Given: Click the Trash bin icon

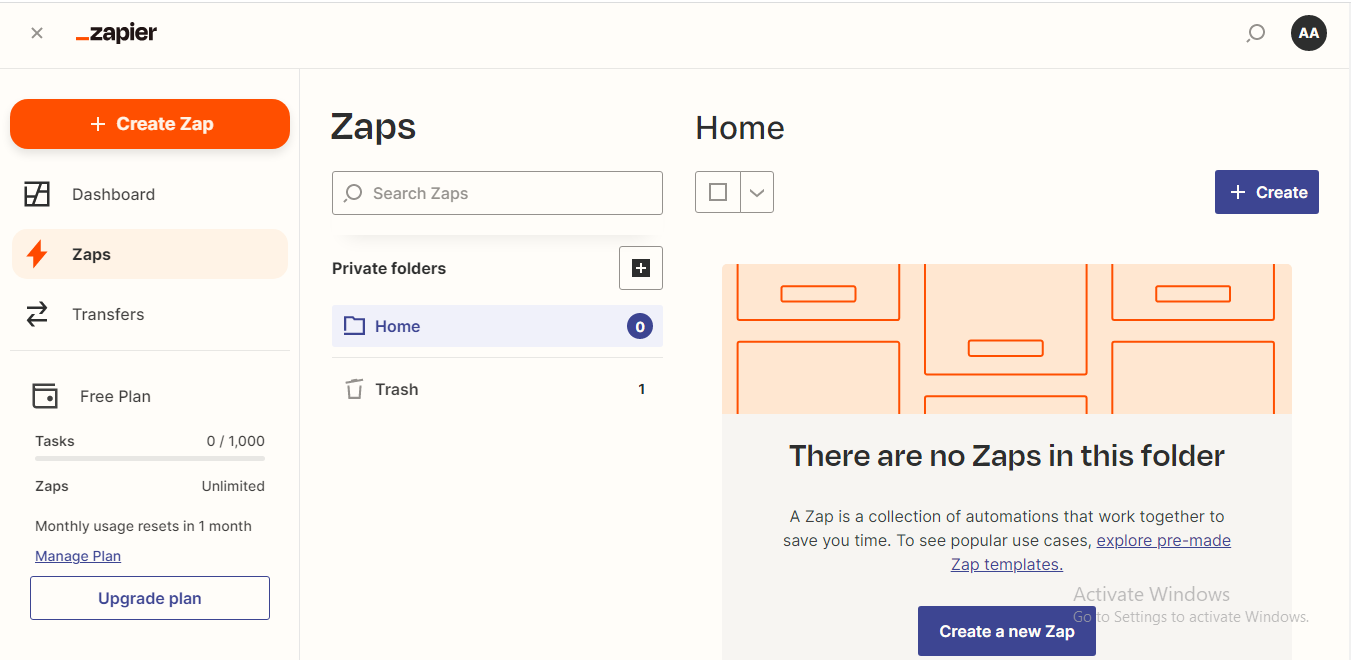Looking at the screenshot, I should [354, 389].
